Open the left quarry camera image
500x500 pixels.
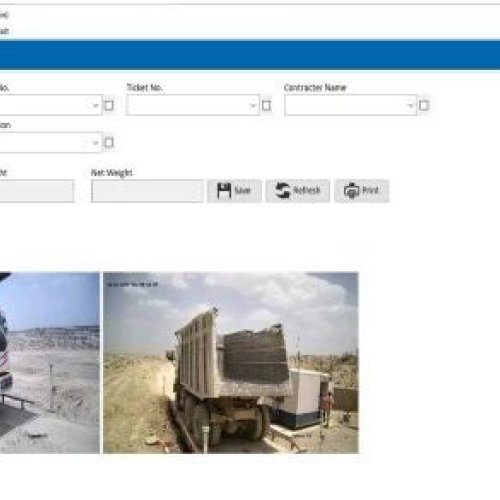(x=50, y=363)
